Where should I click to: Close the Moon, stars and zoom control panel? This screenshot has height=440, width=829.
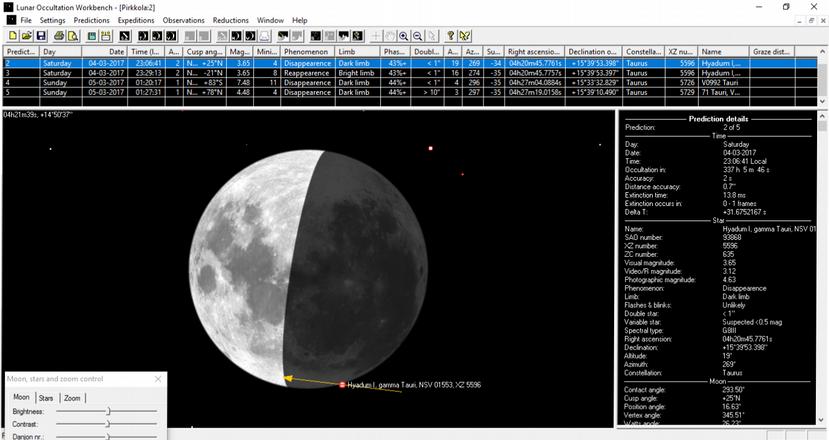pyautogui.click(x=158, y=379)
